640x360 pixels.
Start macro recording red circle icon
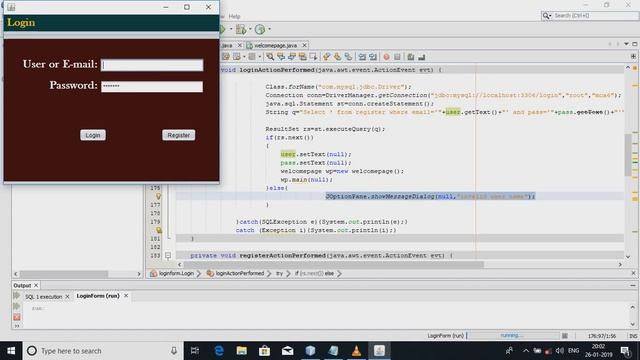pyautogui.click(x=386, y=57)
